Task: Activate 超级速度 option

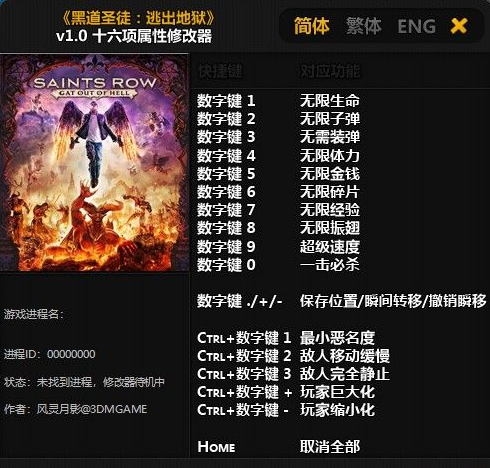Action: coord(330,246)
